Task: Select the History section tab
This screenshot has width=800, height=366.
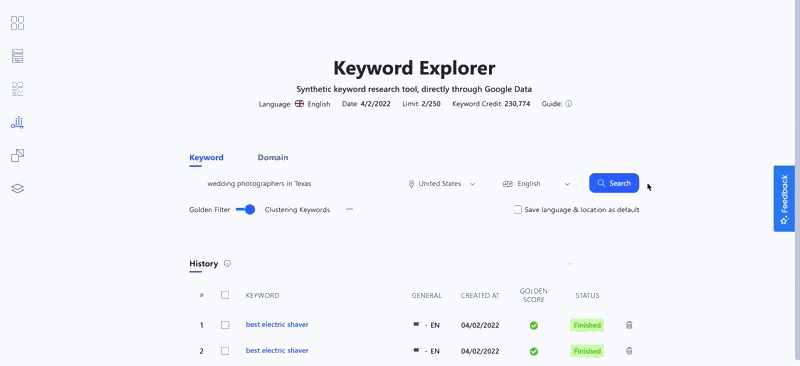Action: coord(203,264)
